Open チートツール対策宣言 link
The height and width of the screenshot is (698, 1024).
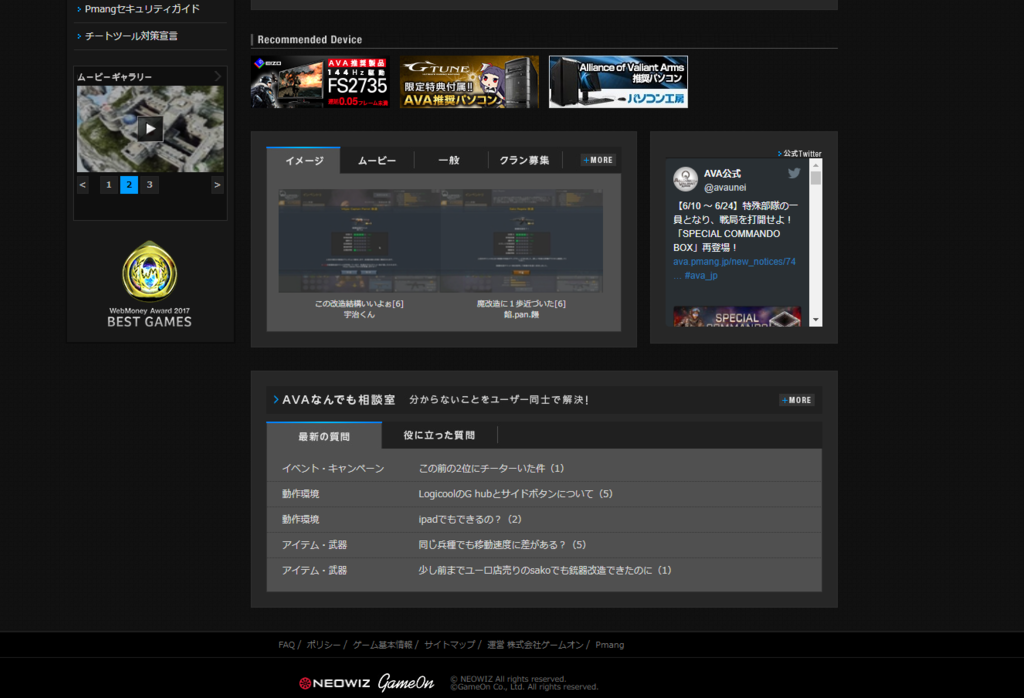tap(131, 36)
